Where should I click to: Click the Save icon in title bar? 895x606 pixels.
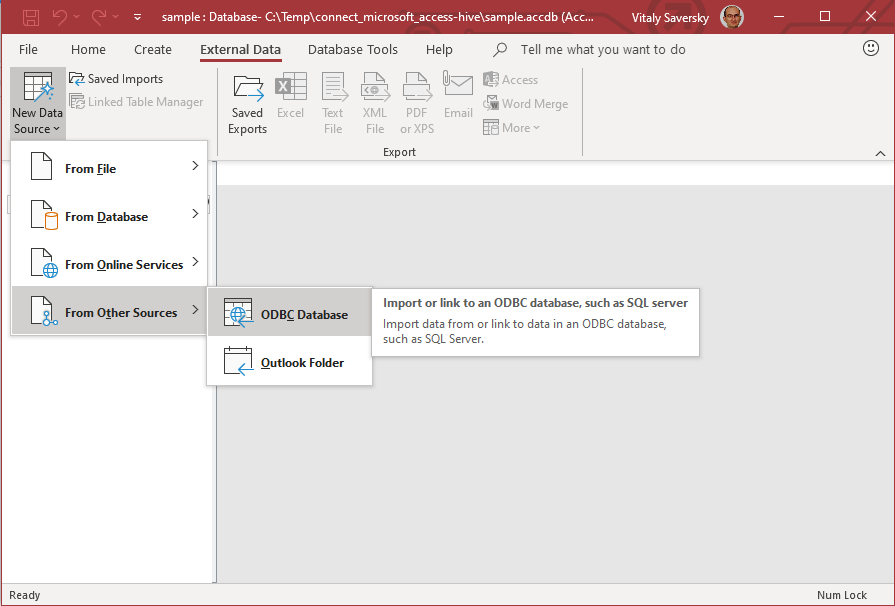tap(31, 17)
